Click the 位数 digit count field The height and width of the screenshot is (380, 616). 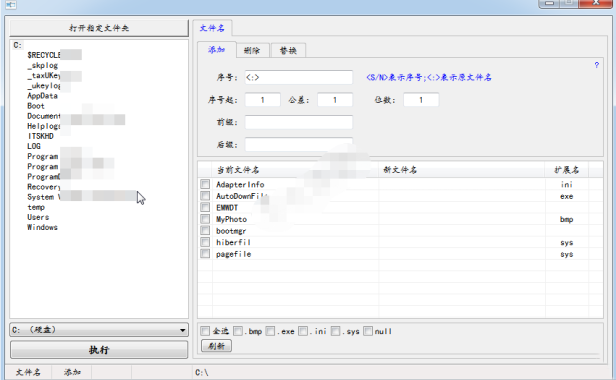[421, 100]
